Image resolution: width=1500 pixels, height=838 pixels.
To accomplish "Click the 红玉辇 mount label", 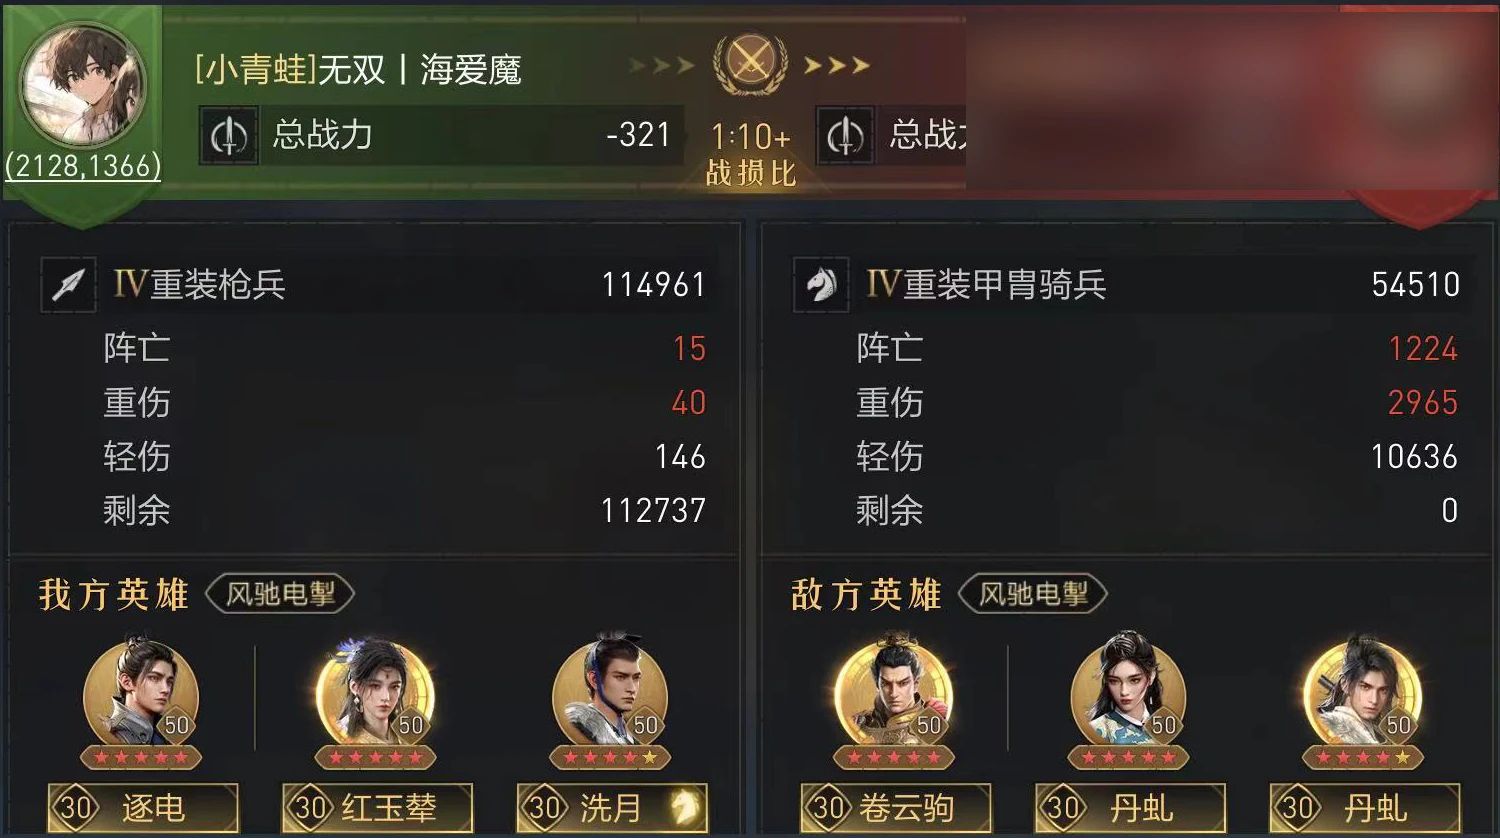I will [x=377, y=808].
